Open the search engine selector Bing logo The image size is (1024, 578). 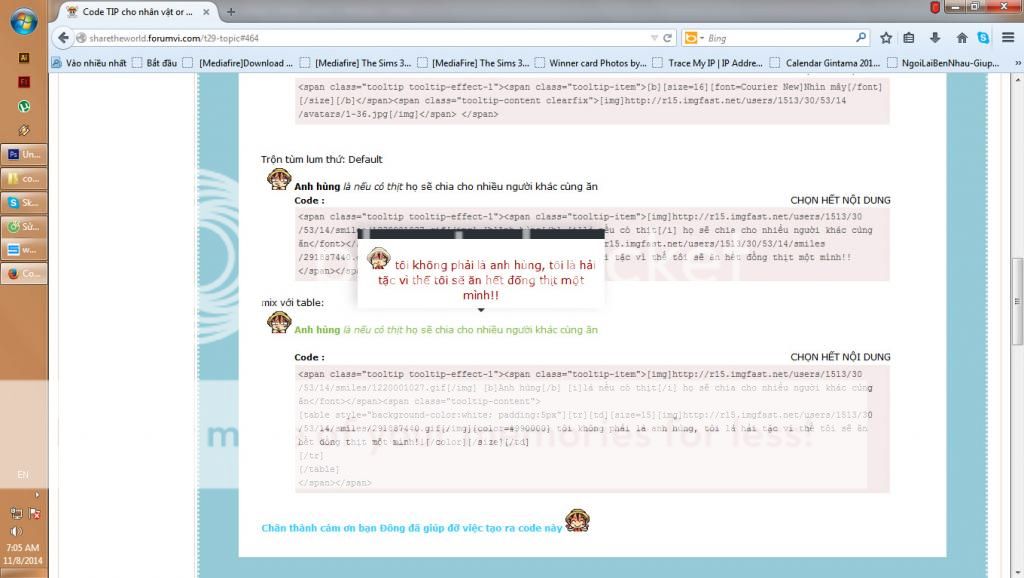[694, 38]
